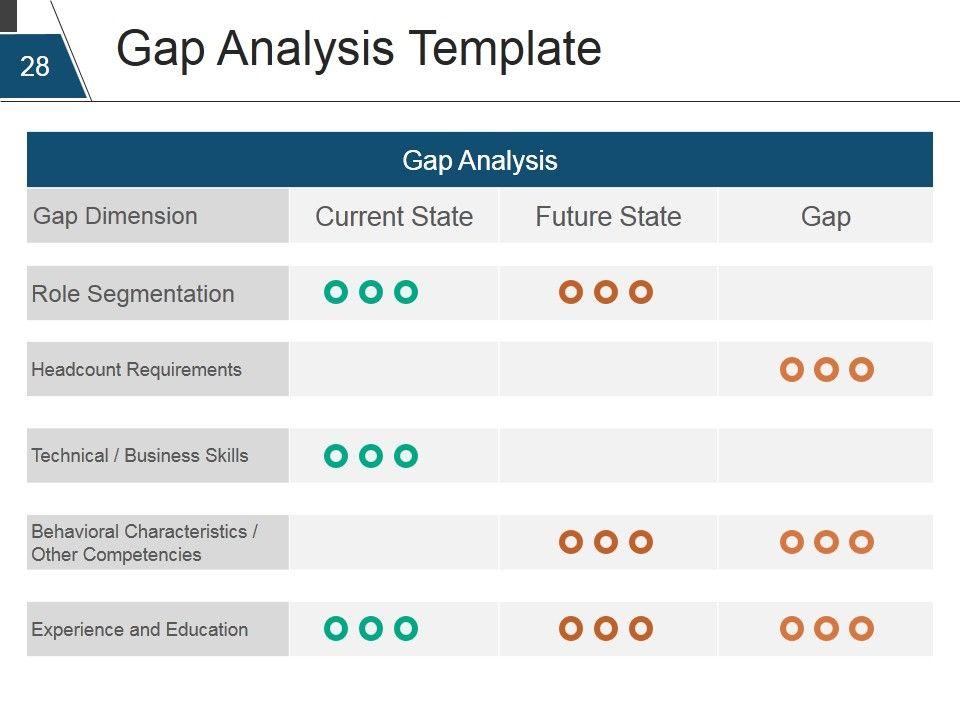Click middle green circle for Technical / Business Skills
960x720 pixels.
pyautogui.click(x=371, y=456)
